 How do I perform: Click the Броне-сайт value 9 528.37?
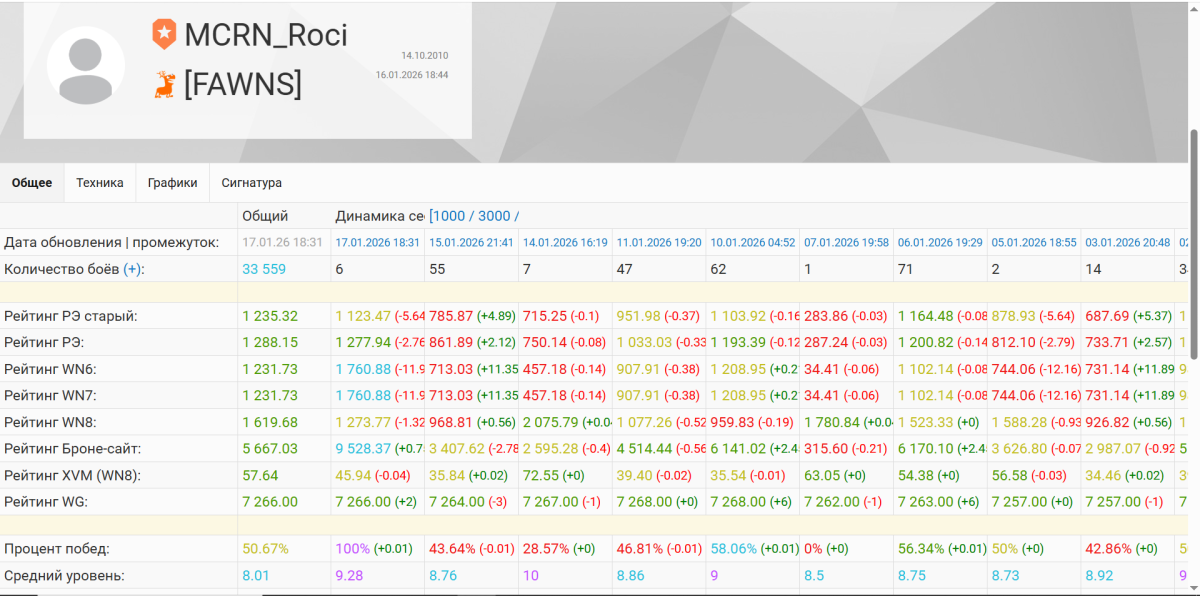[x=364, y=449]
